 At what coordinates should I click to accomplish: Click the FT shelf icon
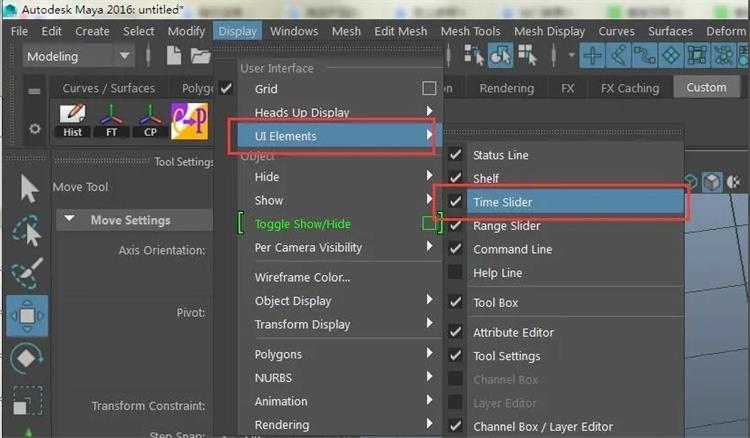[111, 121]
